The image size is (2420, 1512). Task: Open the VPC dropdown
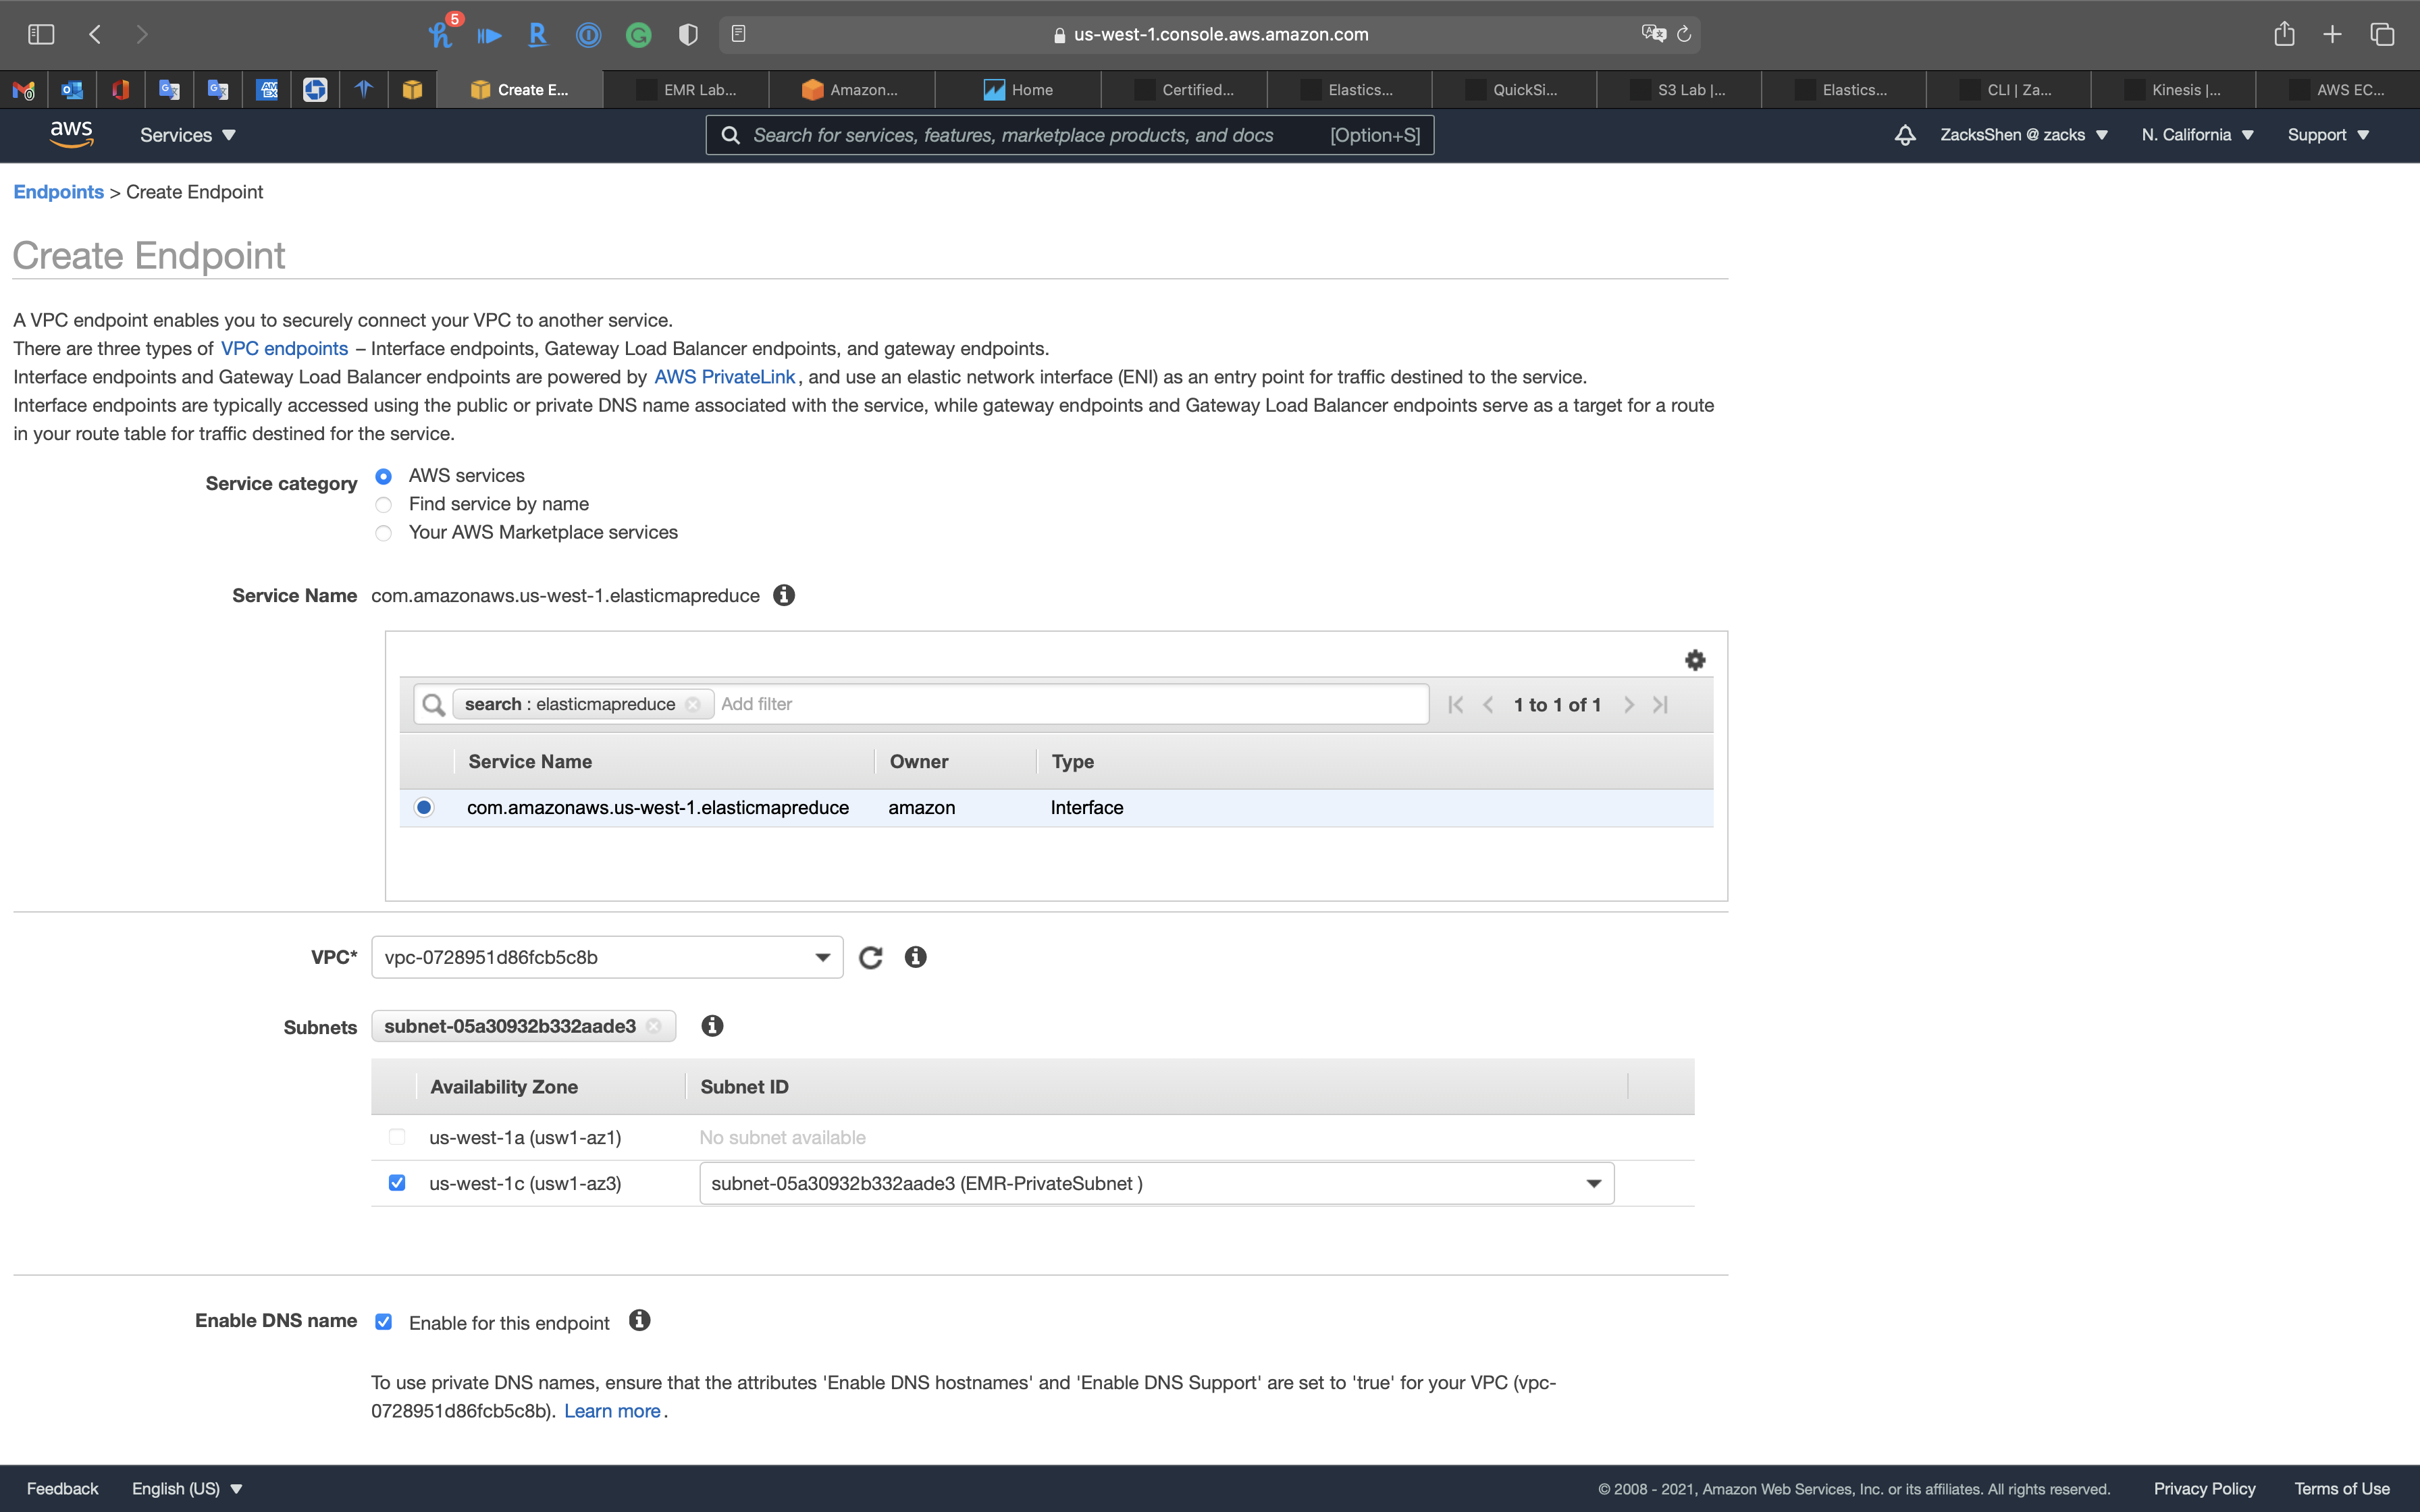(606, 957)
